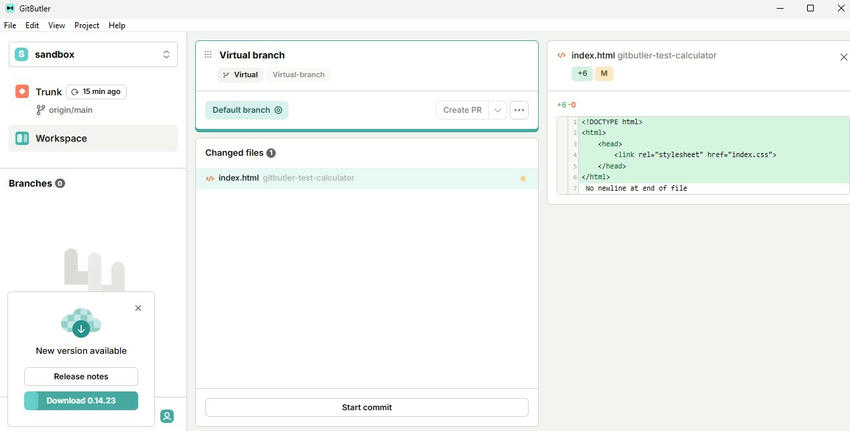Download version 0.14.23
The height and width of the screenshot is (431, 850).
(x=81, y=401)
